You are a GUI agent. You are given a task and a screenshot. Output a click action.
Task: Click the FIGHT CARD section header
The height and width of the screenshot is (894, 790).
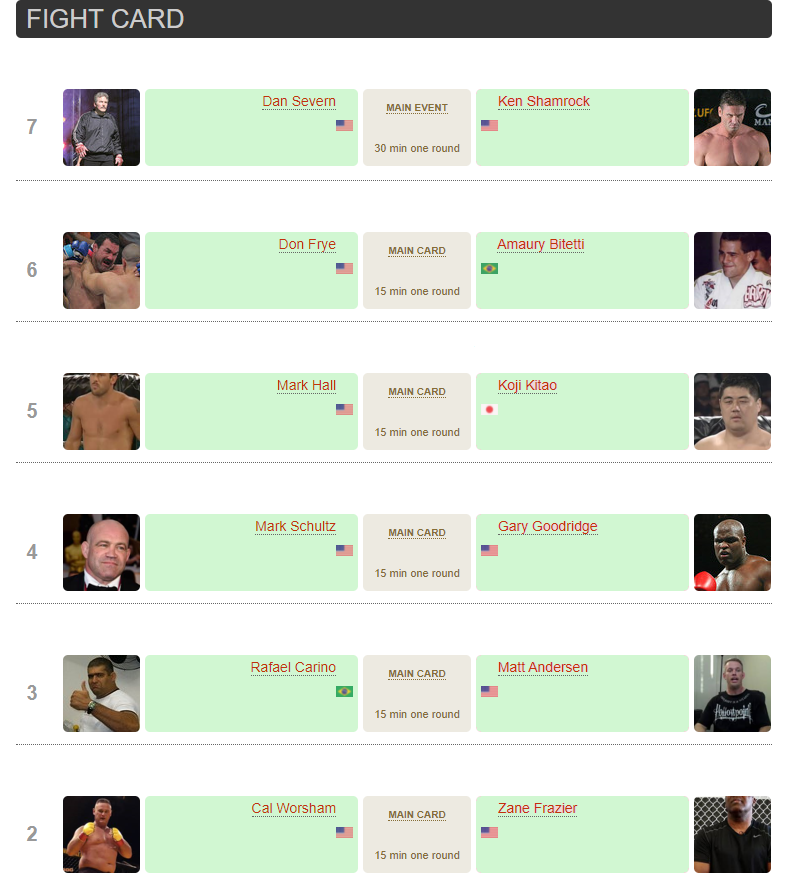pyautogui.click(x=105, y=19)
